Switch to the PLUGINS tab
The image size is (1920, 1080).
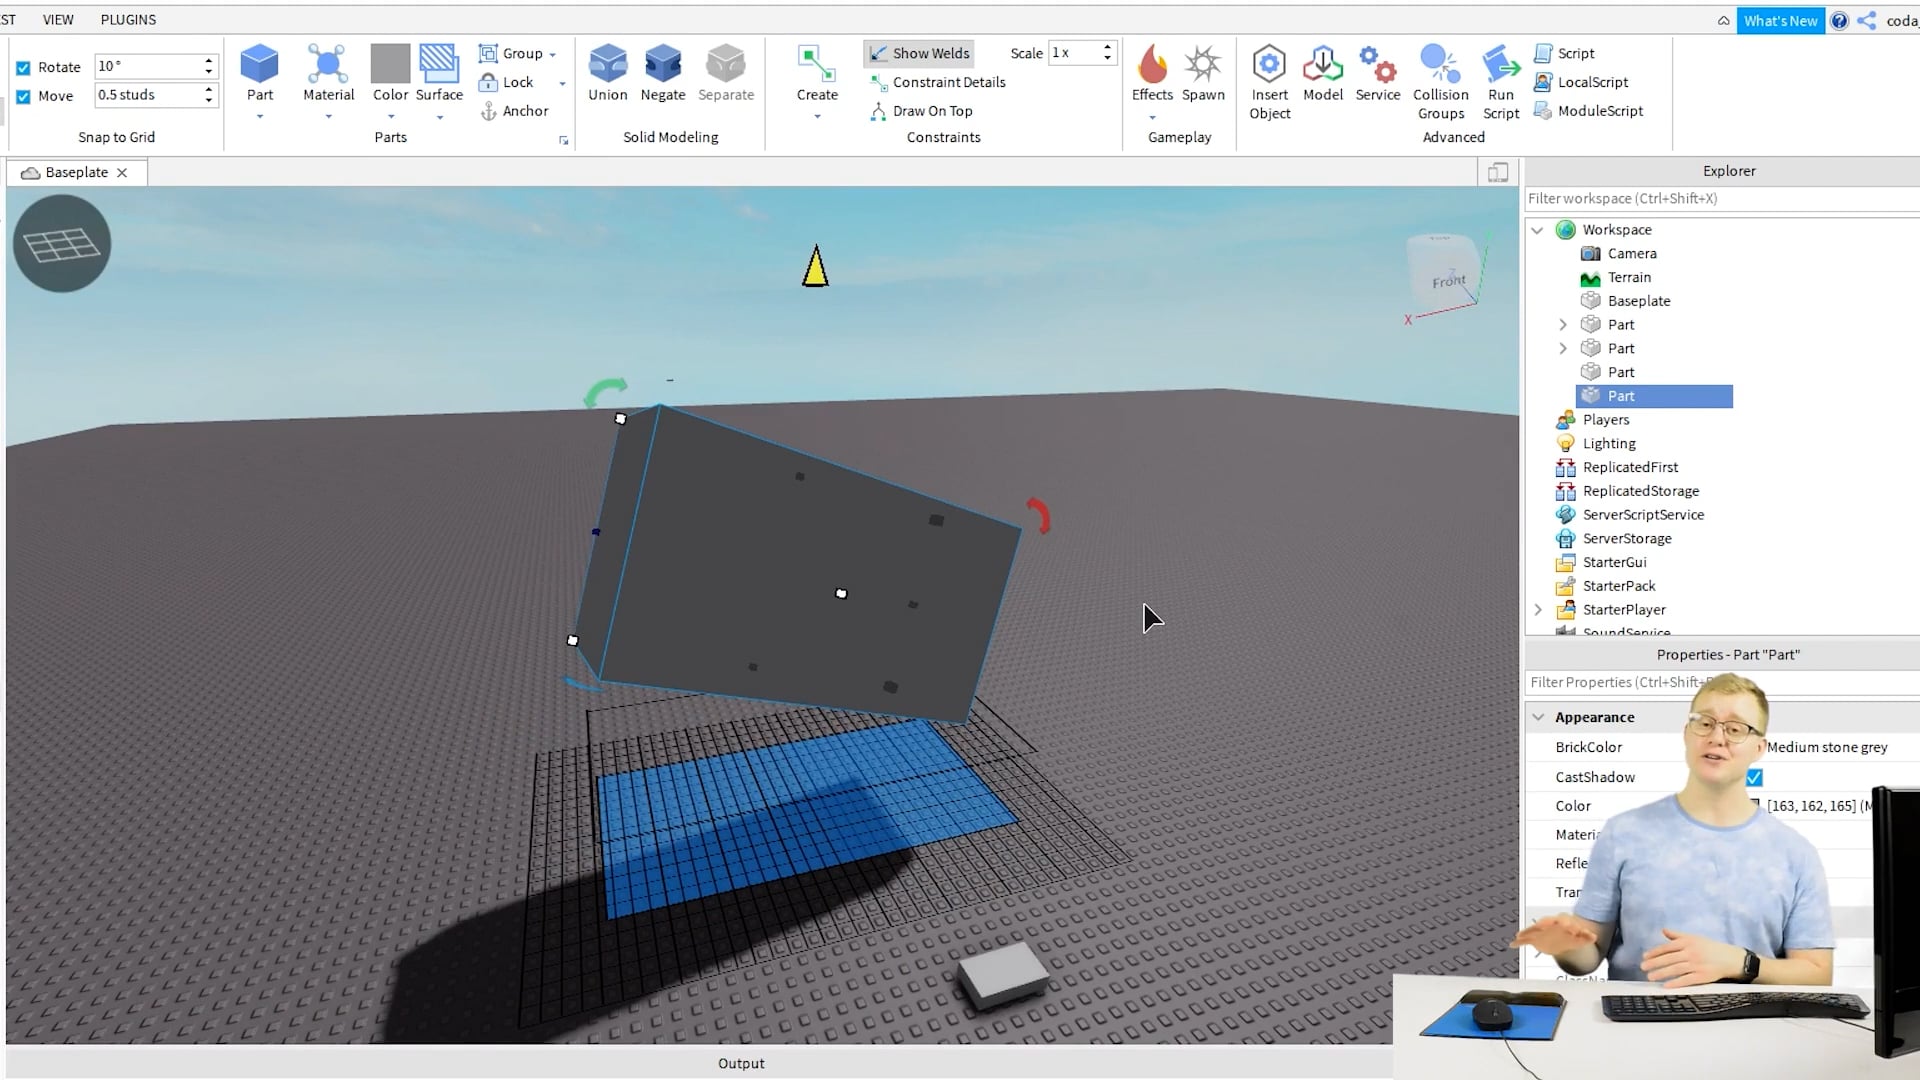[128, 19]
